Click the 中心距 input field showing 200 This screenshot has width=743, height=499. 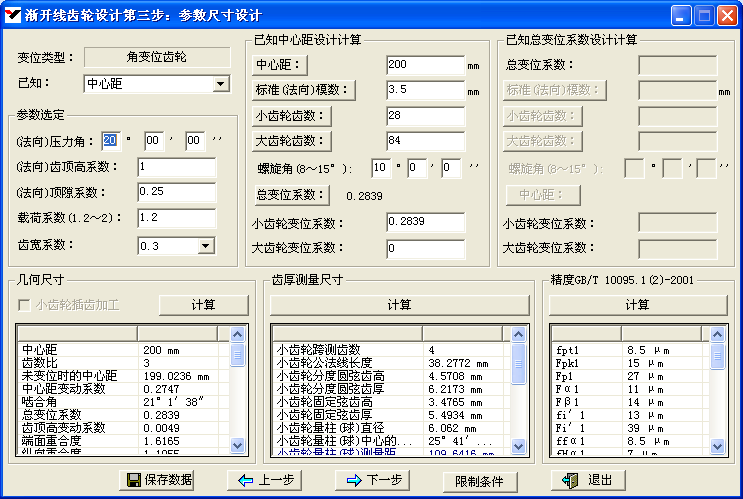point(424,65)
